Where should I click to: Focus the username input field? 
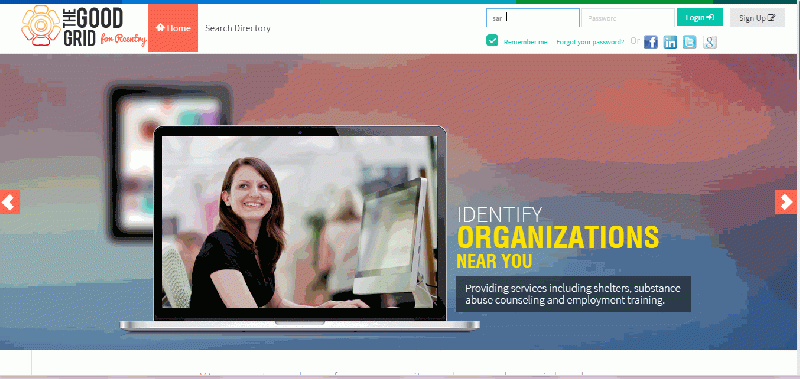pos(533,18)
